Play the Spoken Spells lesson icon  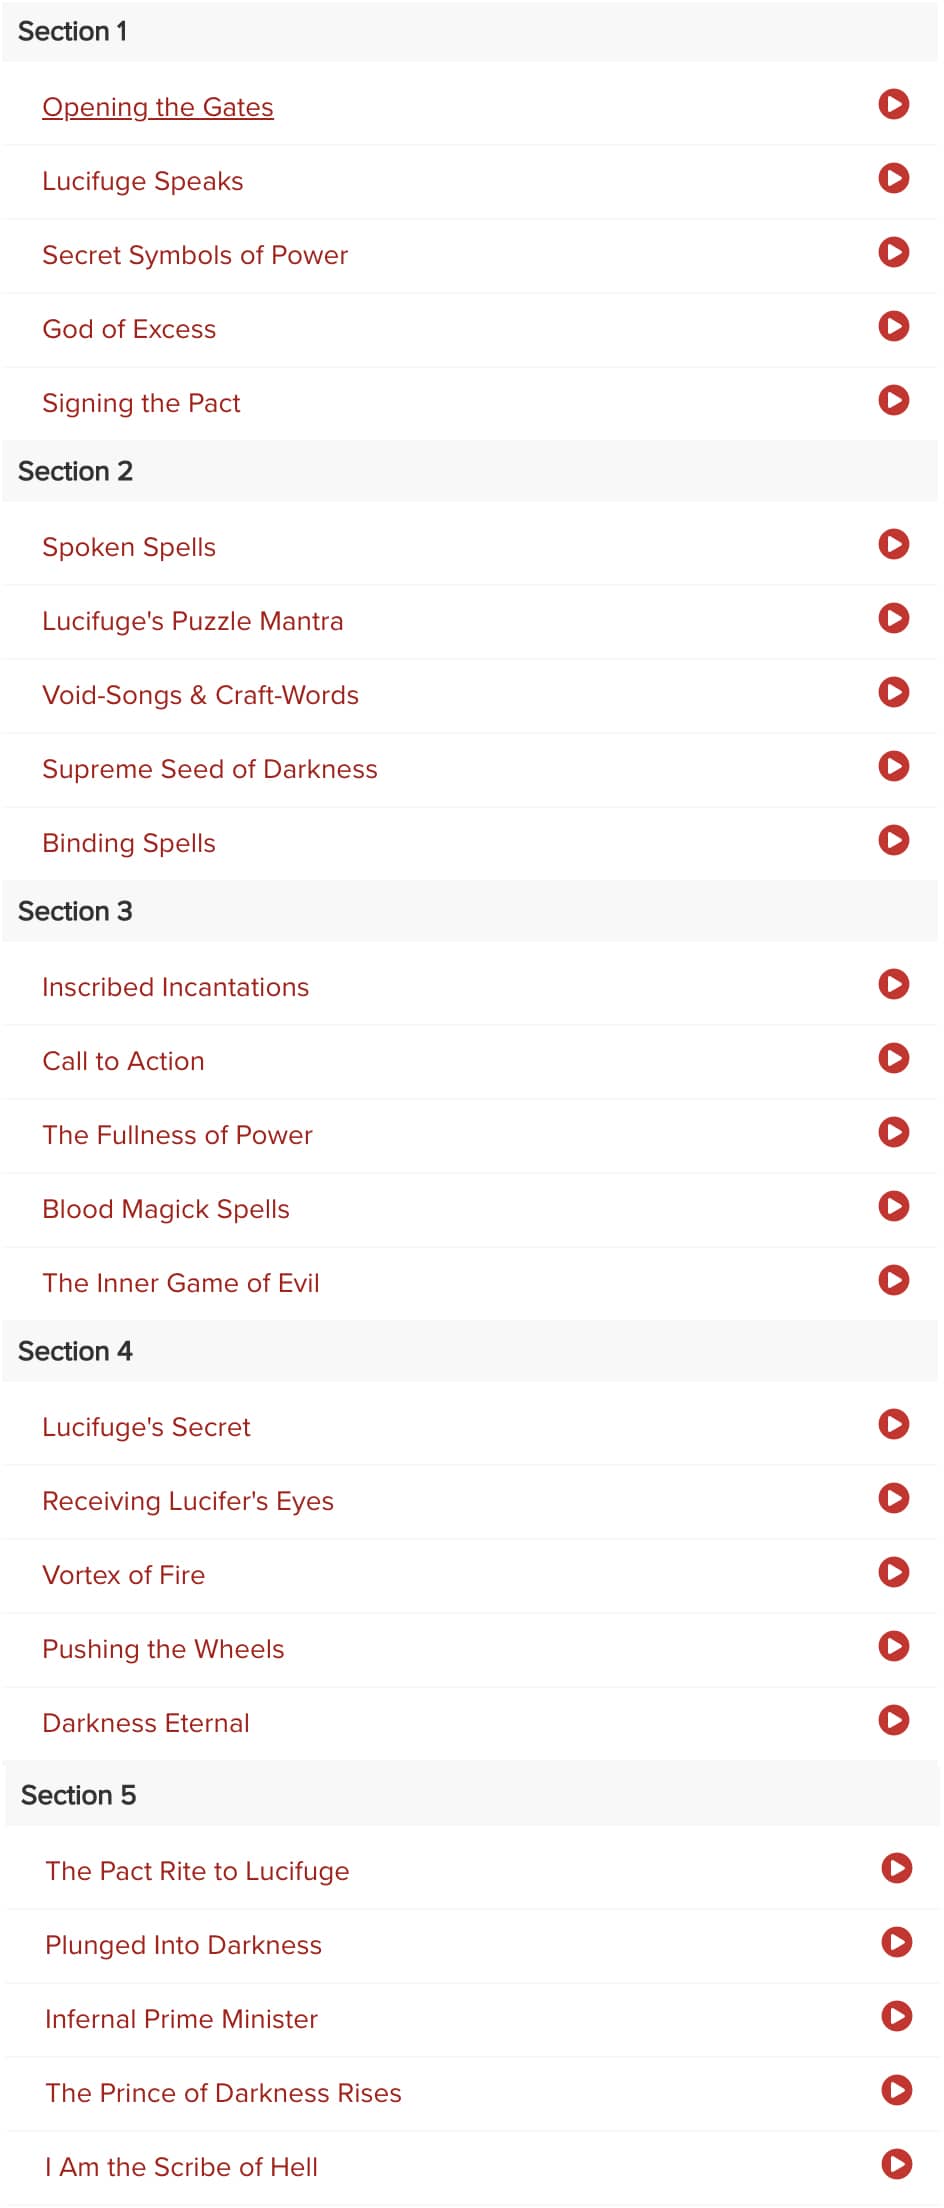coord(893,544)
